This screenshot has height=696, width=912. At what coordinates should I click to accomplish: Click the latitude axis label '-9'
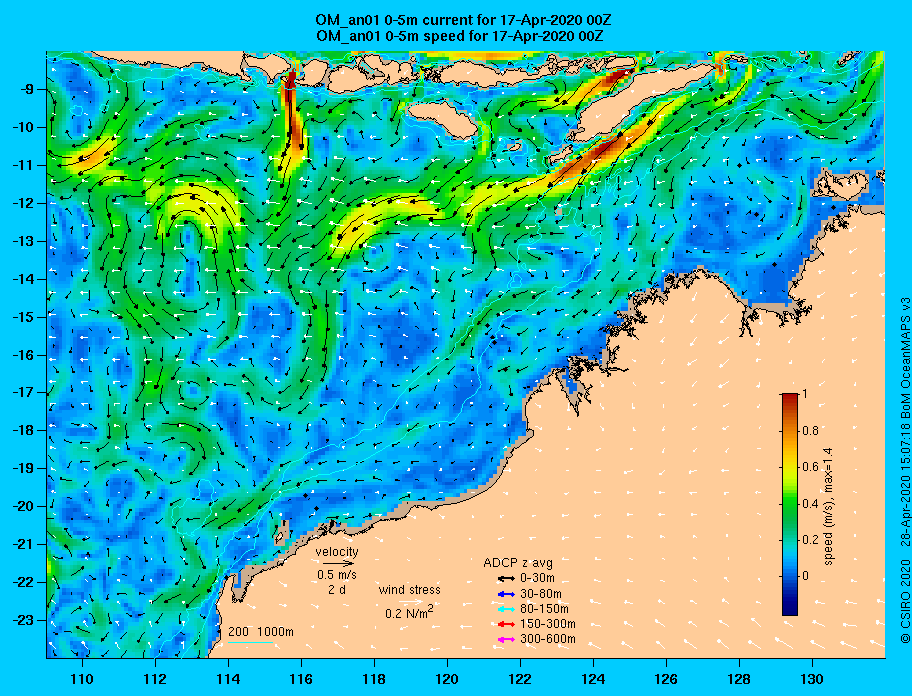tap(27, 90)
